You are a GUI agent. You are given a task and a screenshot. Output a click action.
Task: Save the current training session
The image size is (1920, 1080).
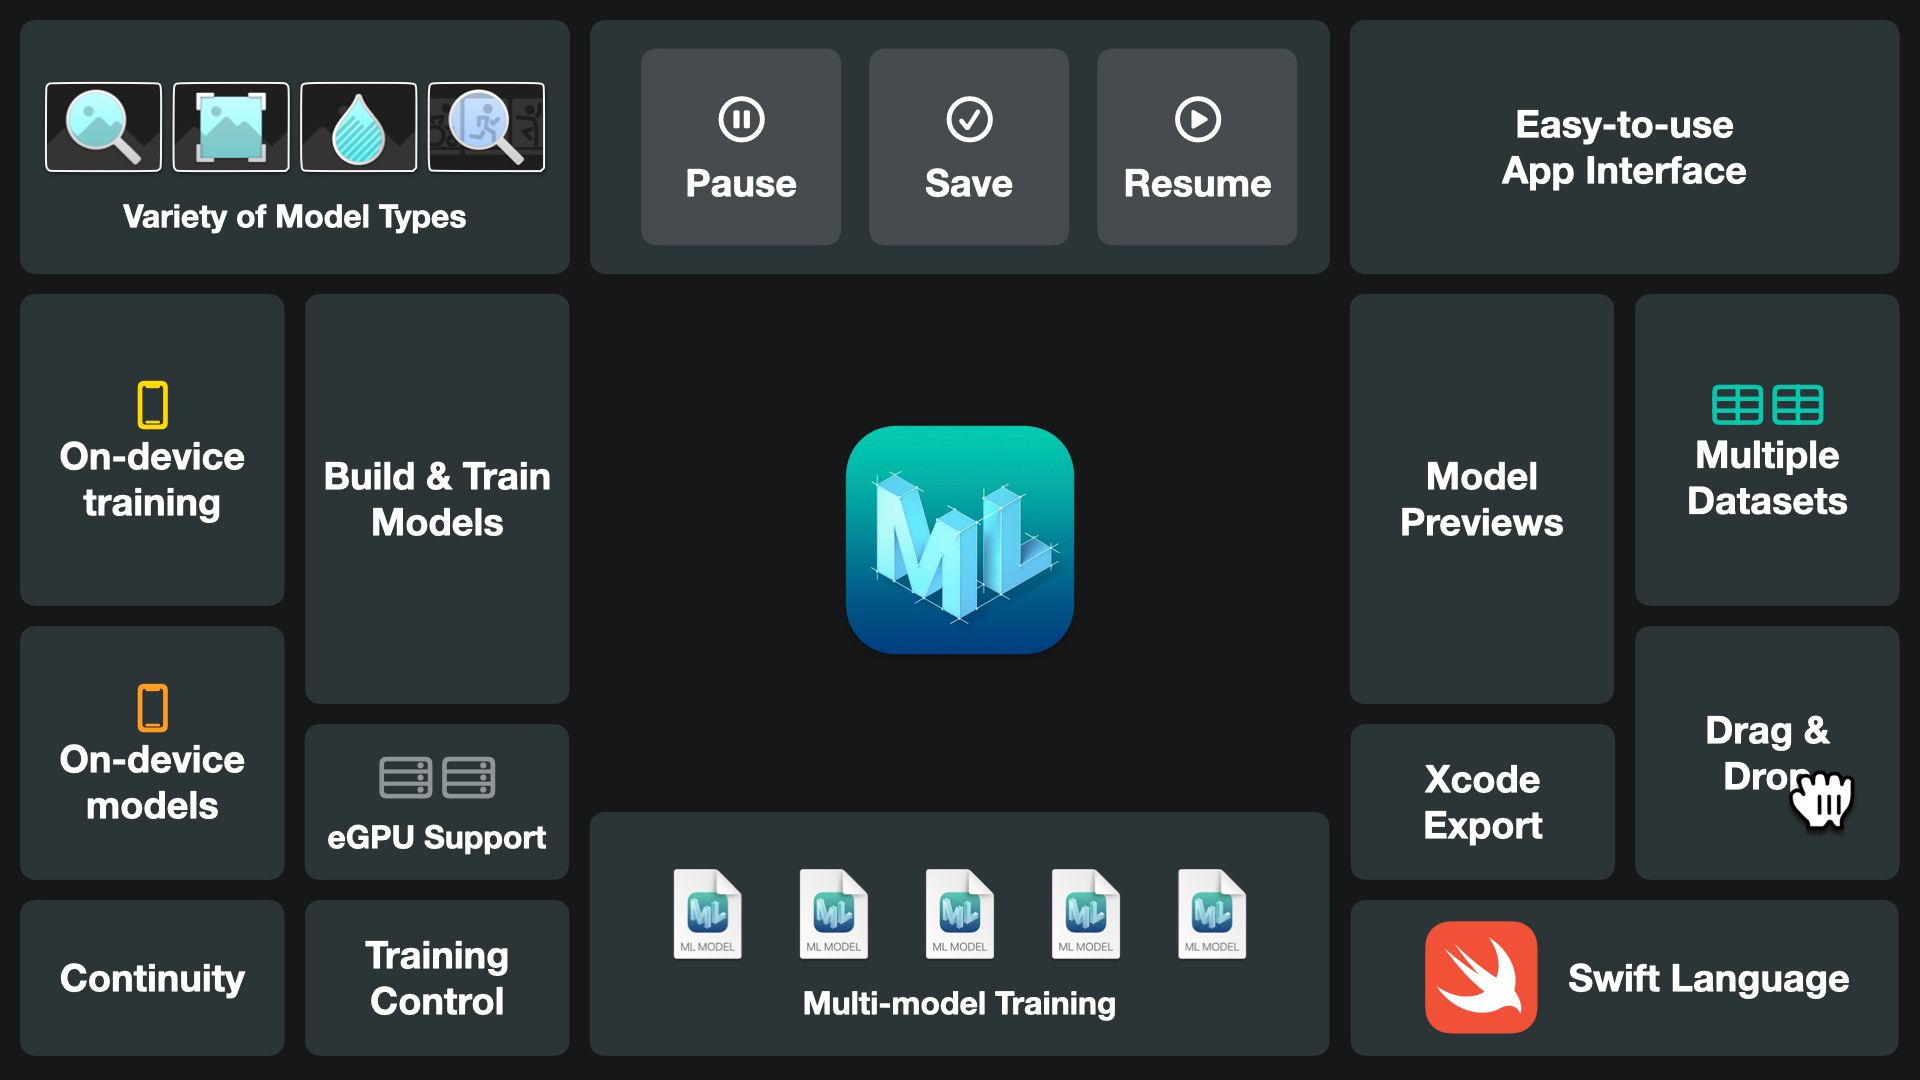click(x=968, y=147)
